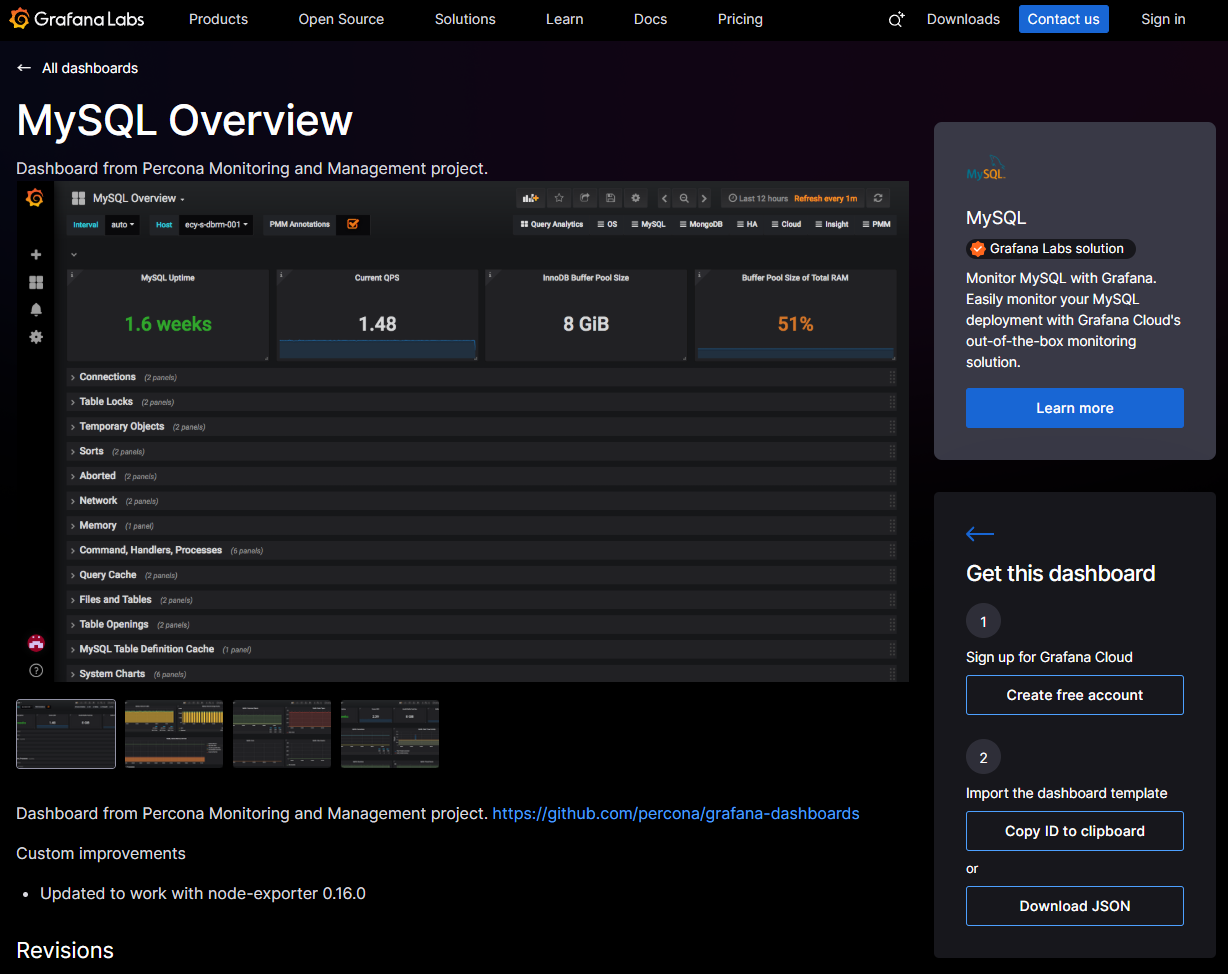Click blue left arrow above Get this dashboard

[x=980, y=534]
